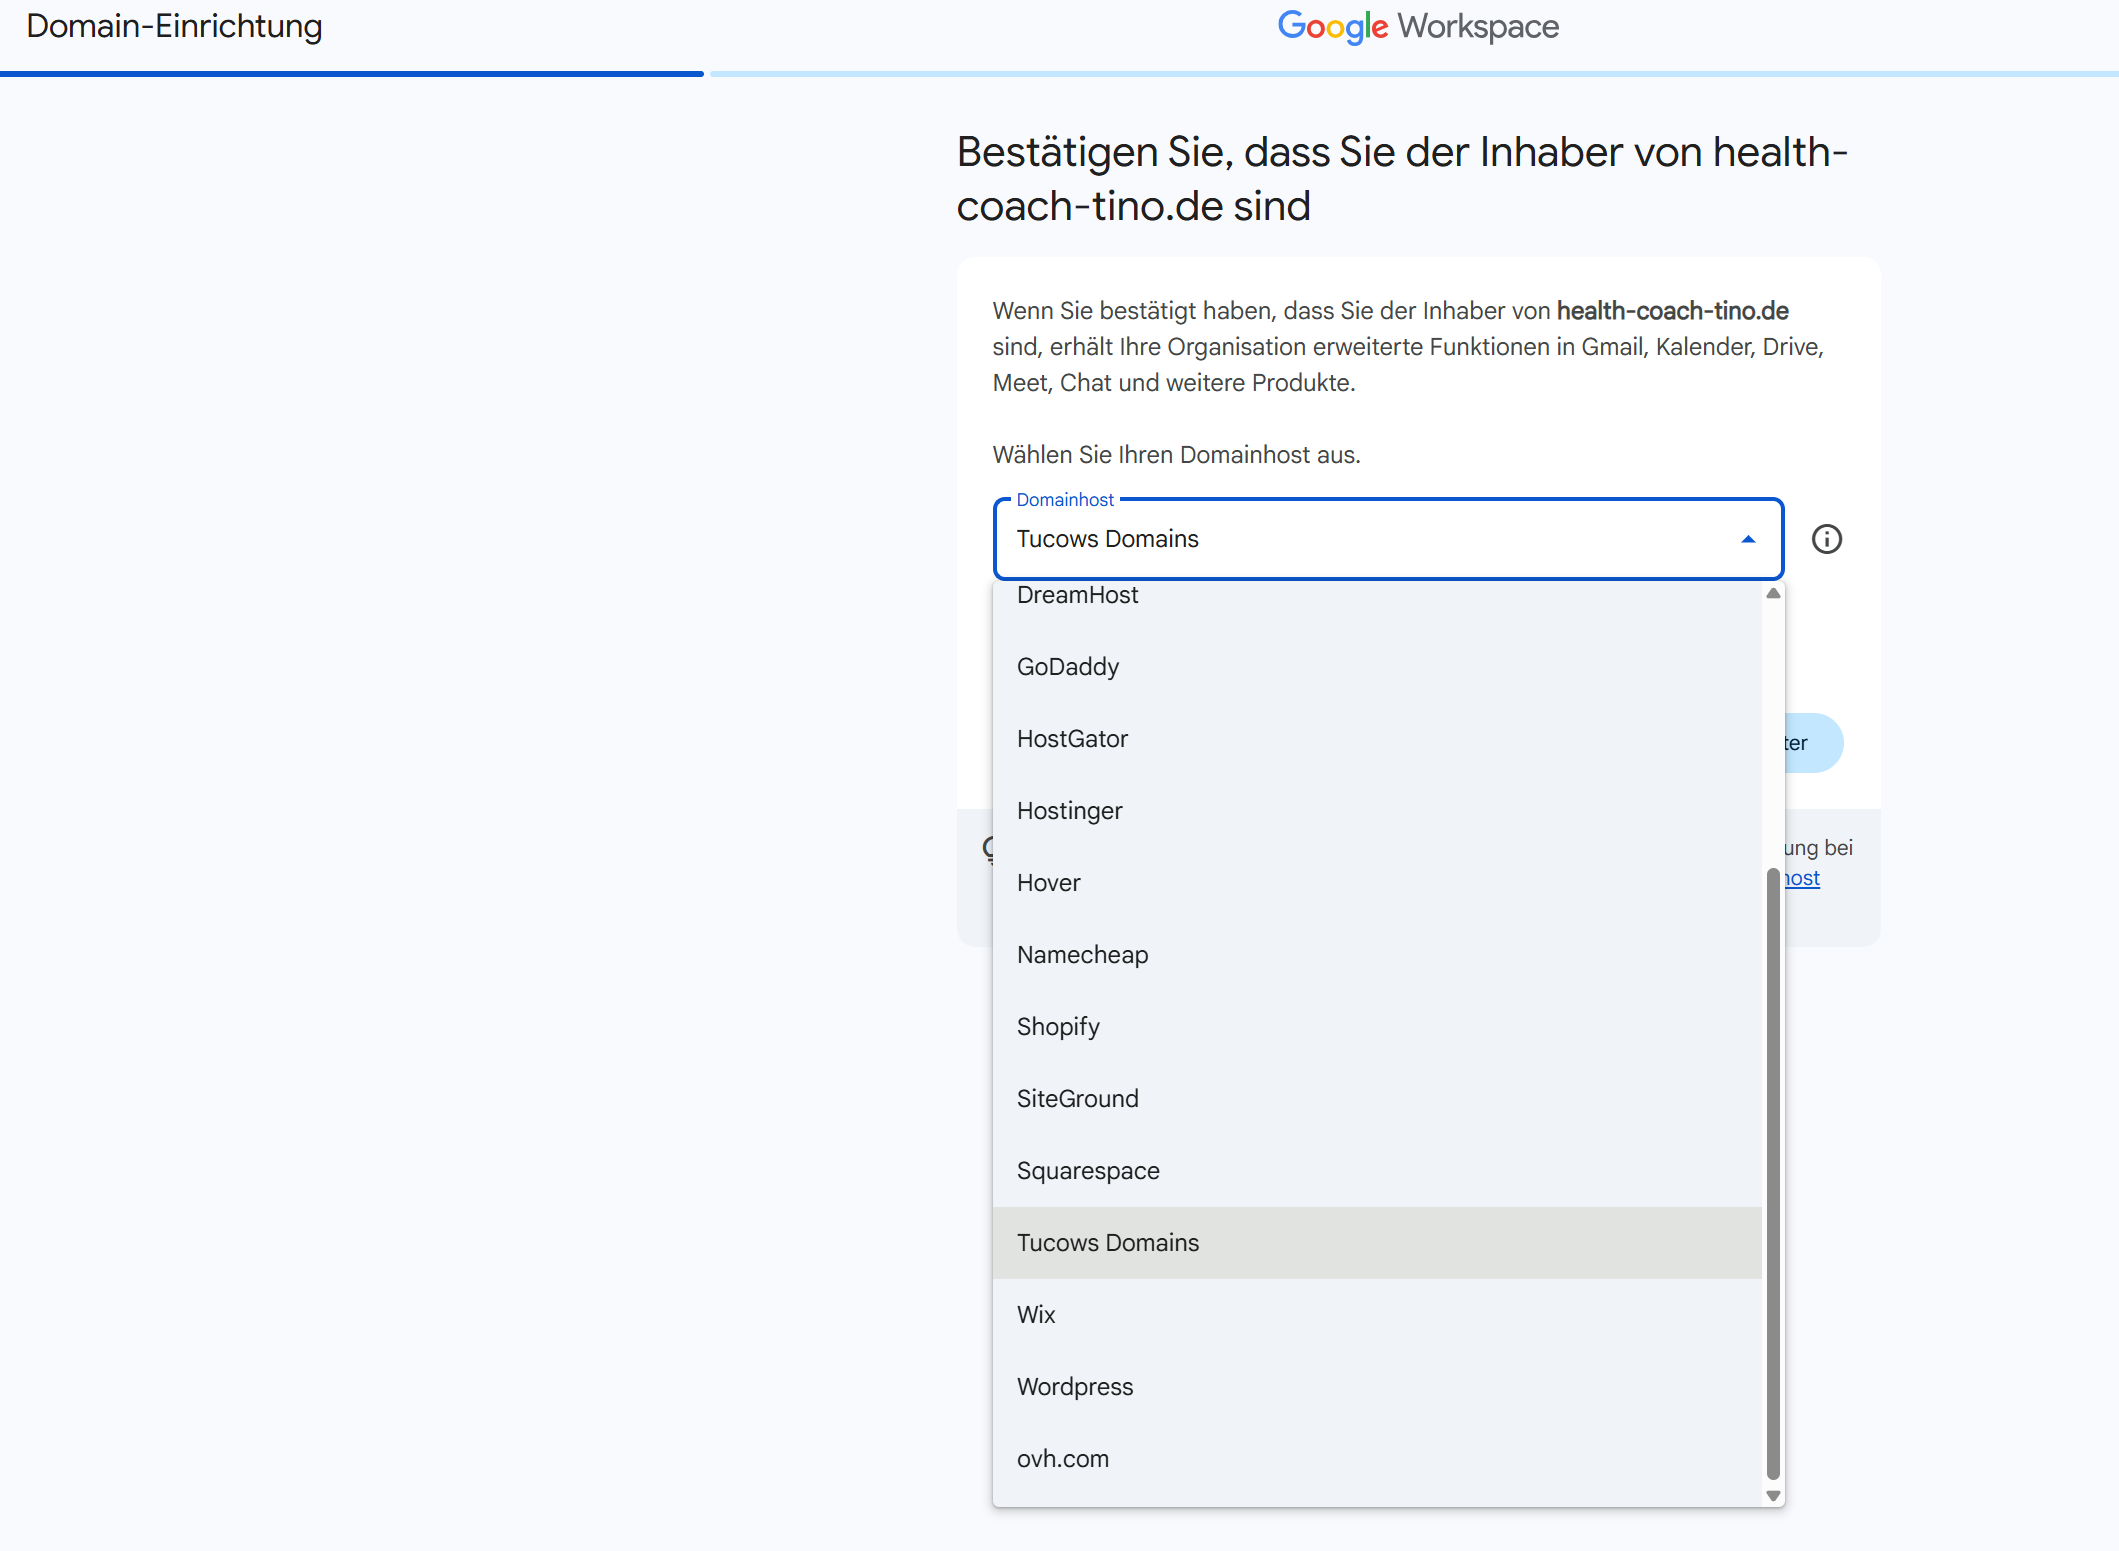Select DreamHost from the list
This screenshot has height=1551, width=2119.
(1077, 596)
